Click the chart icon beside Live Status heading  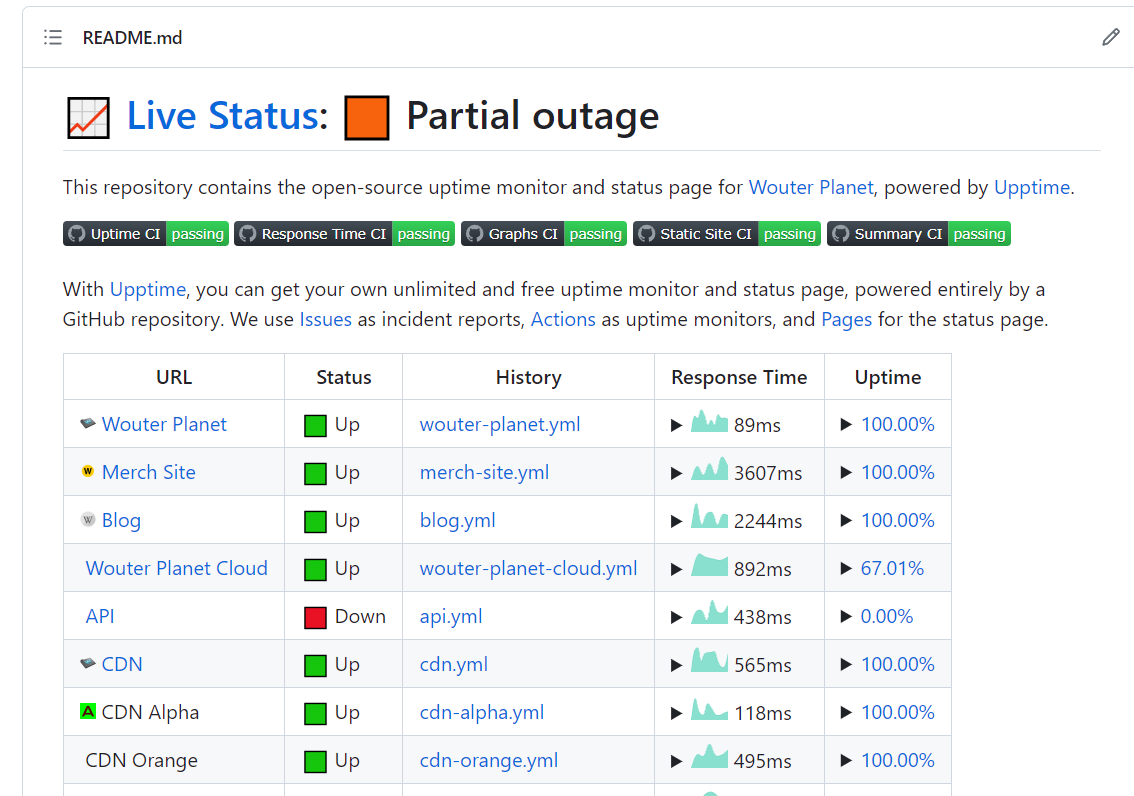point(87,115)
